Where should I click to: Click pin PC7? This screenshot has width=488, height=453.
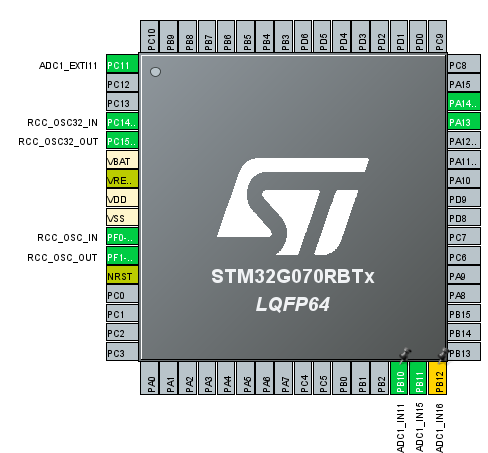[464, 237]
